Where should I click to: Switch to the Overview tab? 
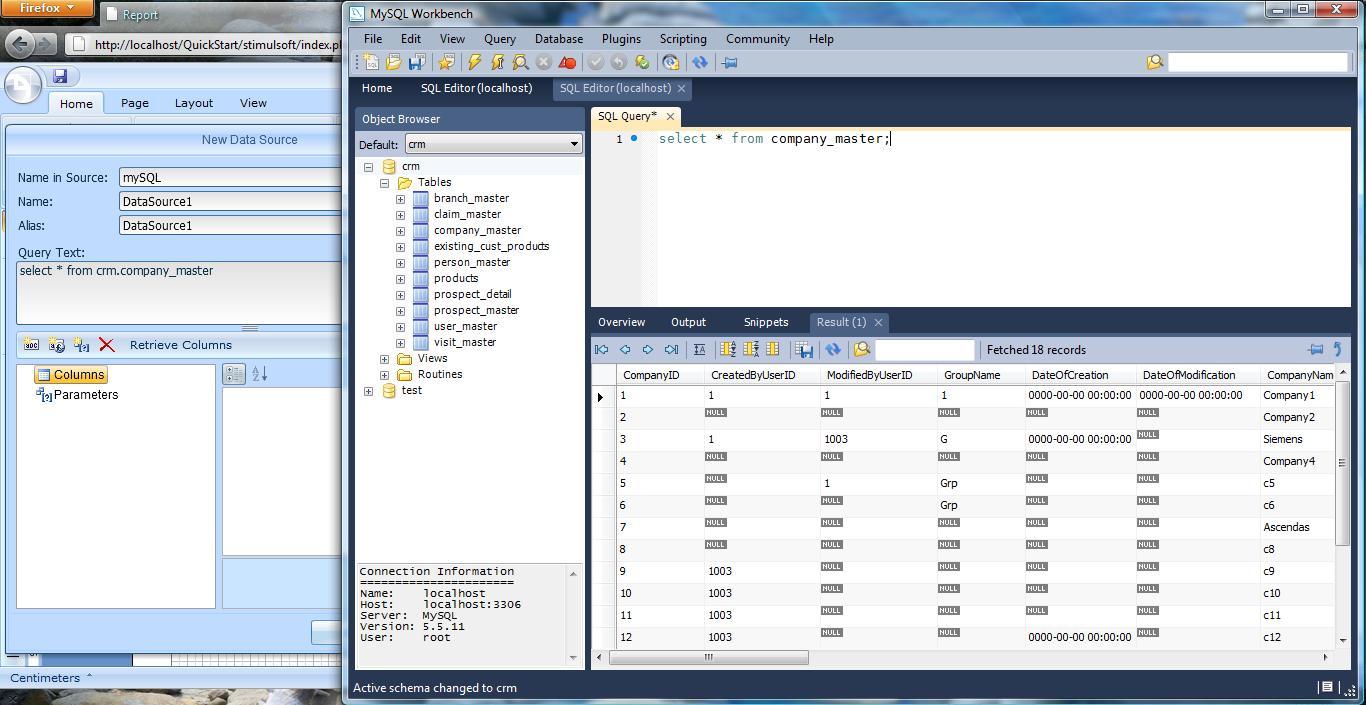click(621, 322)
